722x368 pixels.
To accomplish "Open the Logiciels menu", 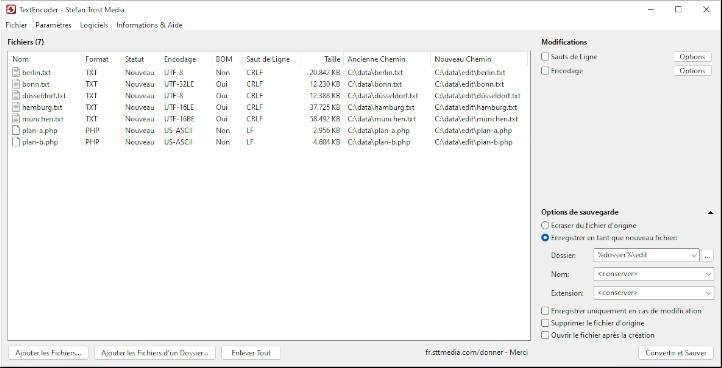I will 94,25.
